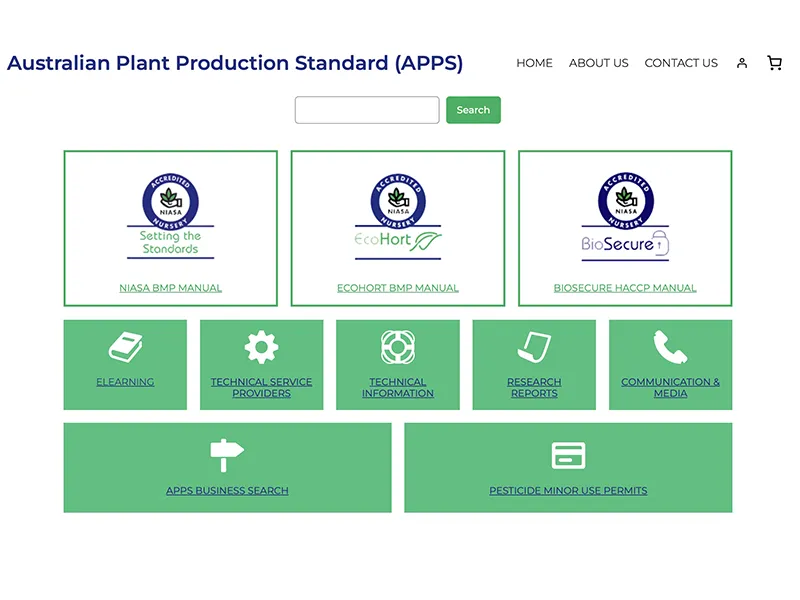Click the Communication & Media phone icon

coord(670,347)
